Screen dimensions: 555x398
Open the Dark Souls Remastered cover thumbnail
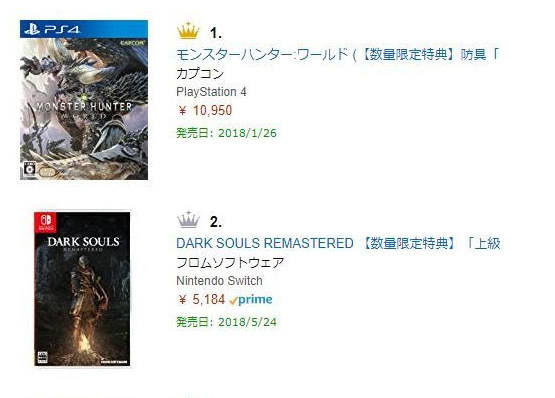(82, 289)
